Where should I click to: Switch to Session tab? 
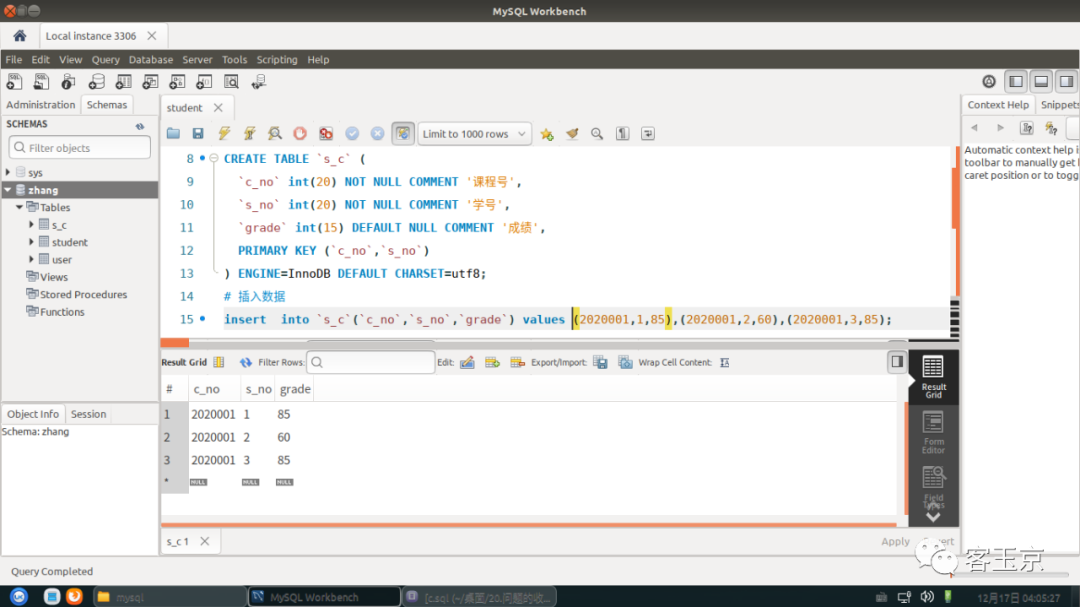pyautogui.click(x=88, y=414)
